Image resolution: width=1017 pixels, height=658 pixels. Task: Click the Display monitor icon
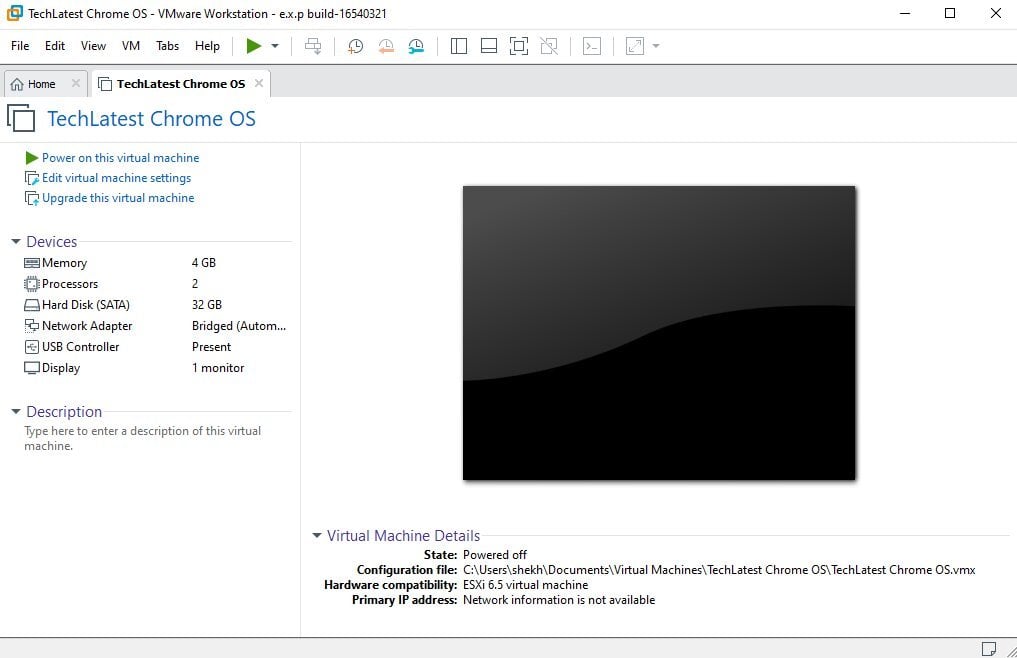32,368
